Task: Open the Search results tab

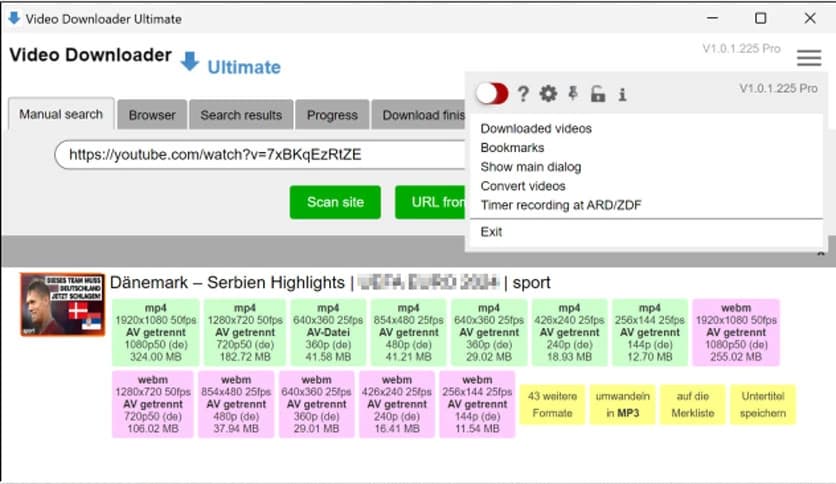Action: coord(241,115)
